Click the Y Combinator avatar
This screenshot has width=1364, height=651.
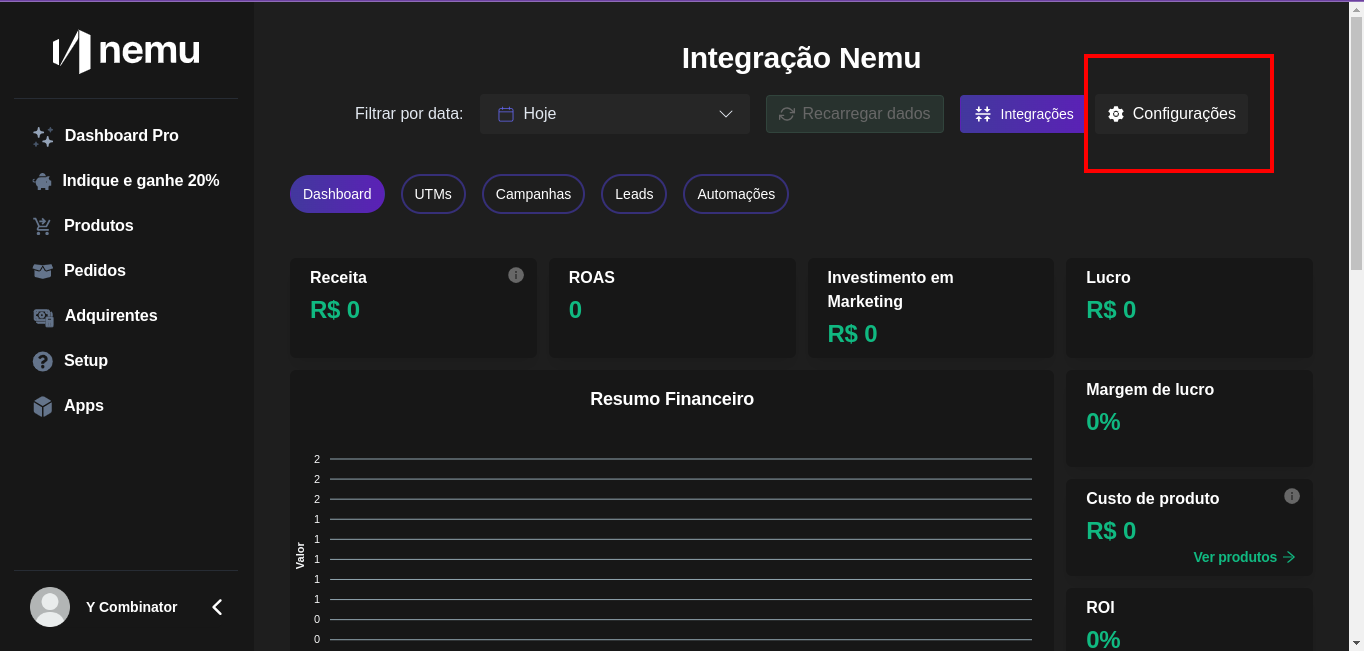pos(50,607)
